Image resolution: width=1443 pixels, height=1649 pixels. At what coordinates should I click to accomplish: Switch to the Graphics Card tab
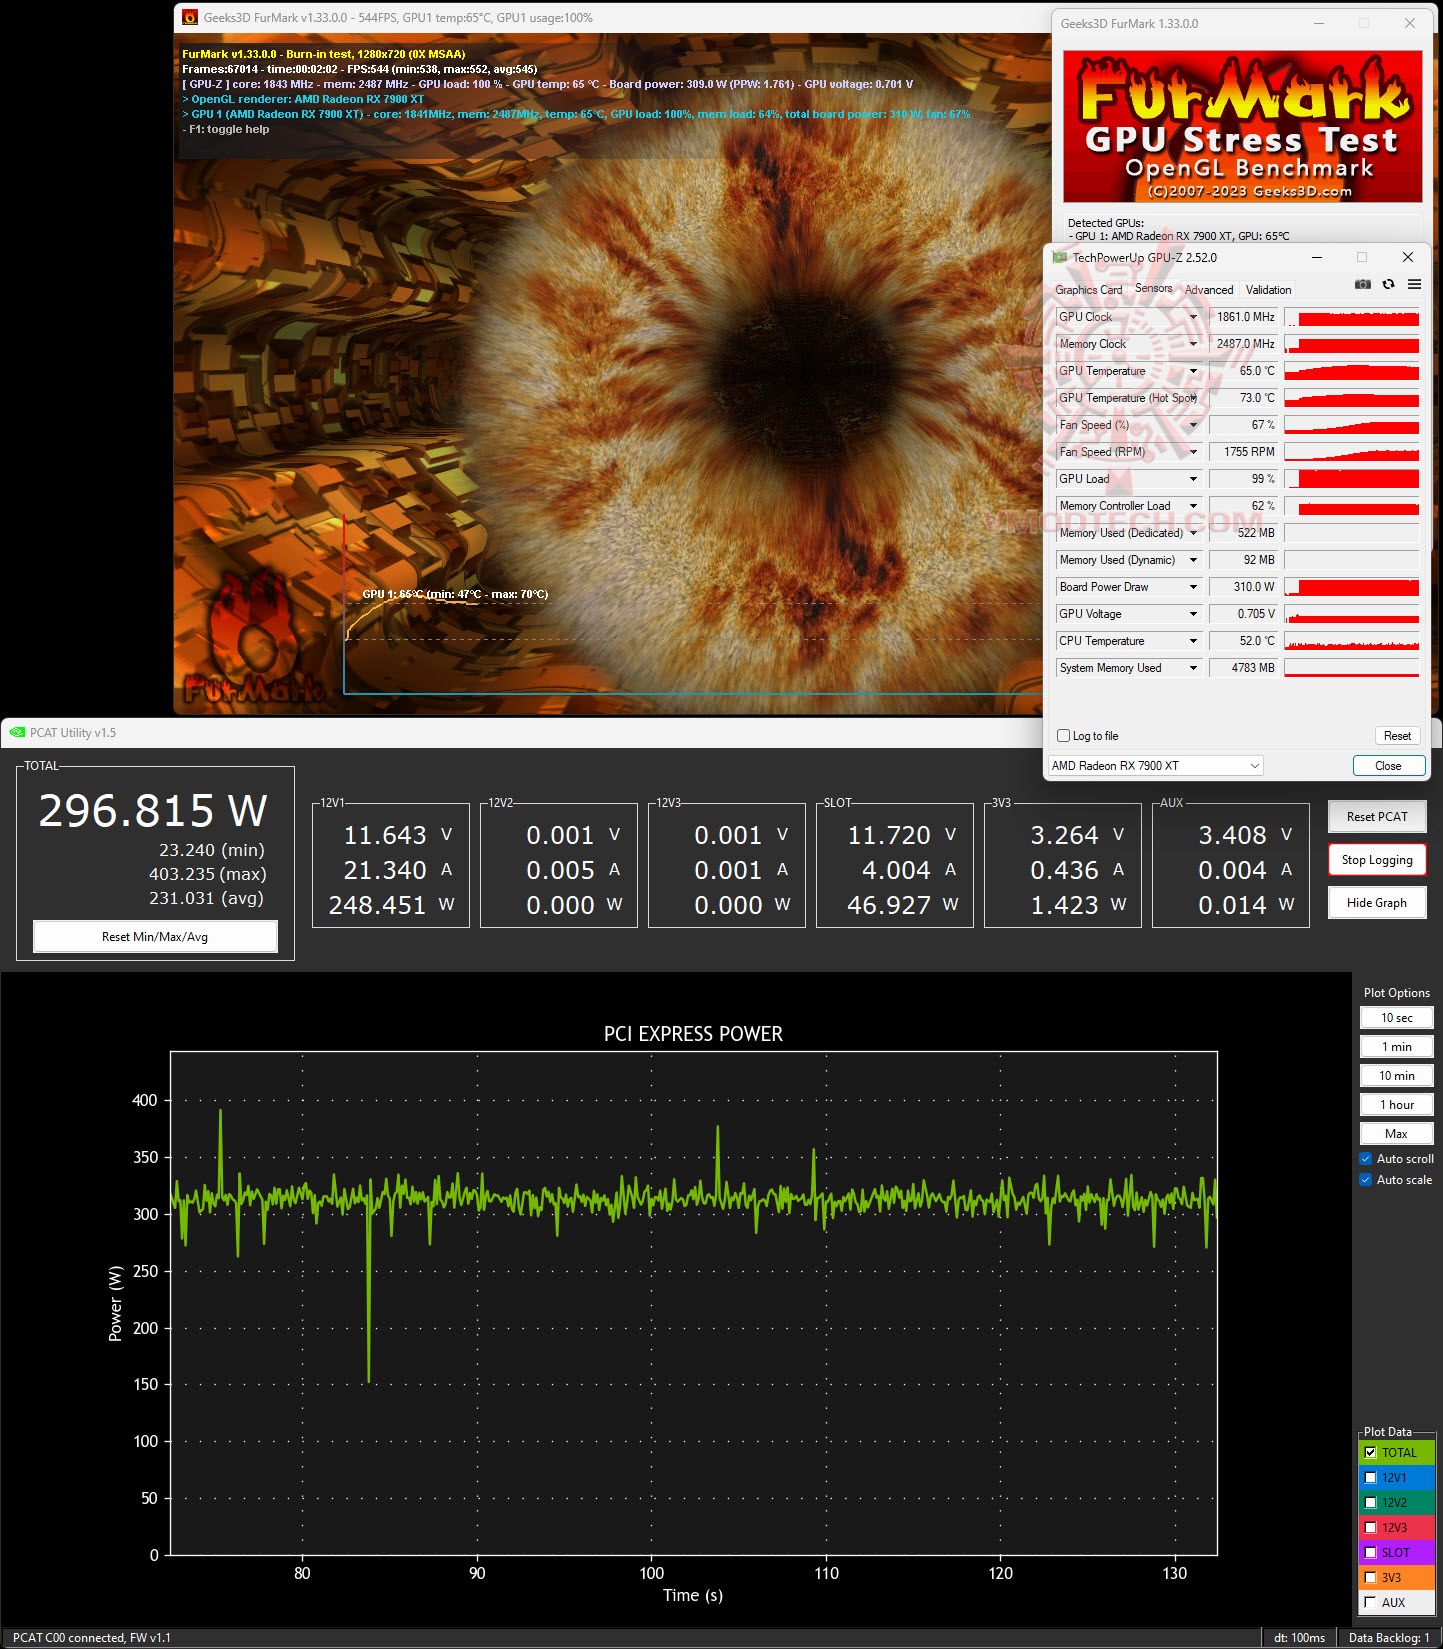click(x=1088, y=290)
